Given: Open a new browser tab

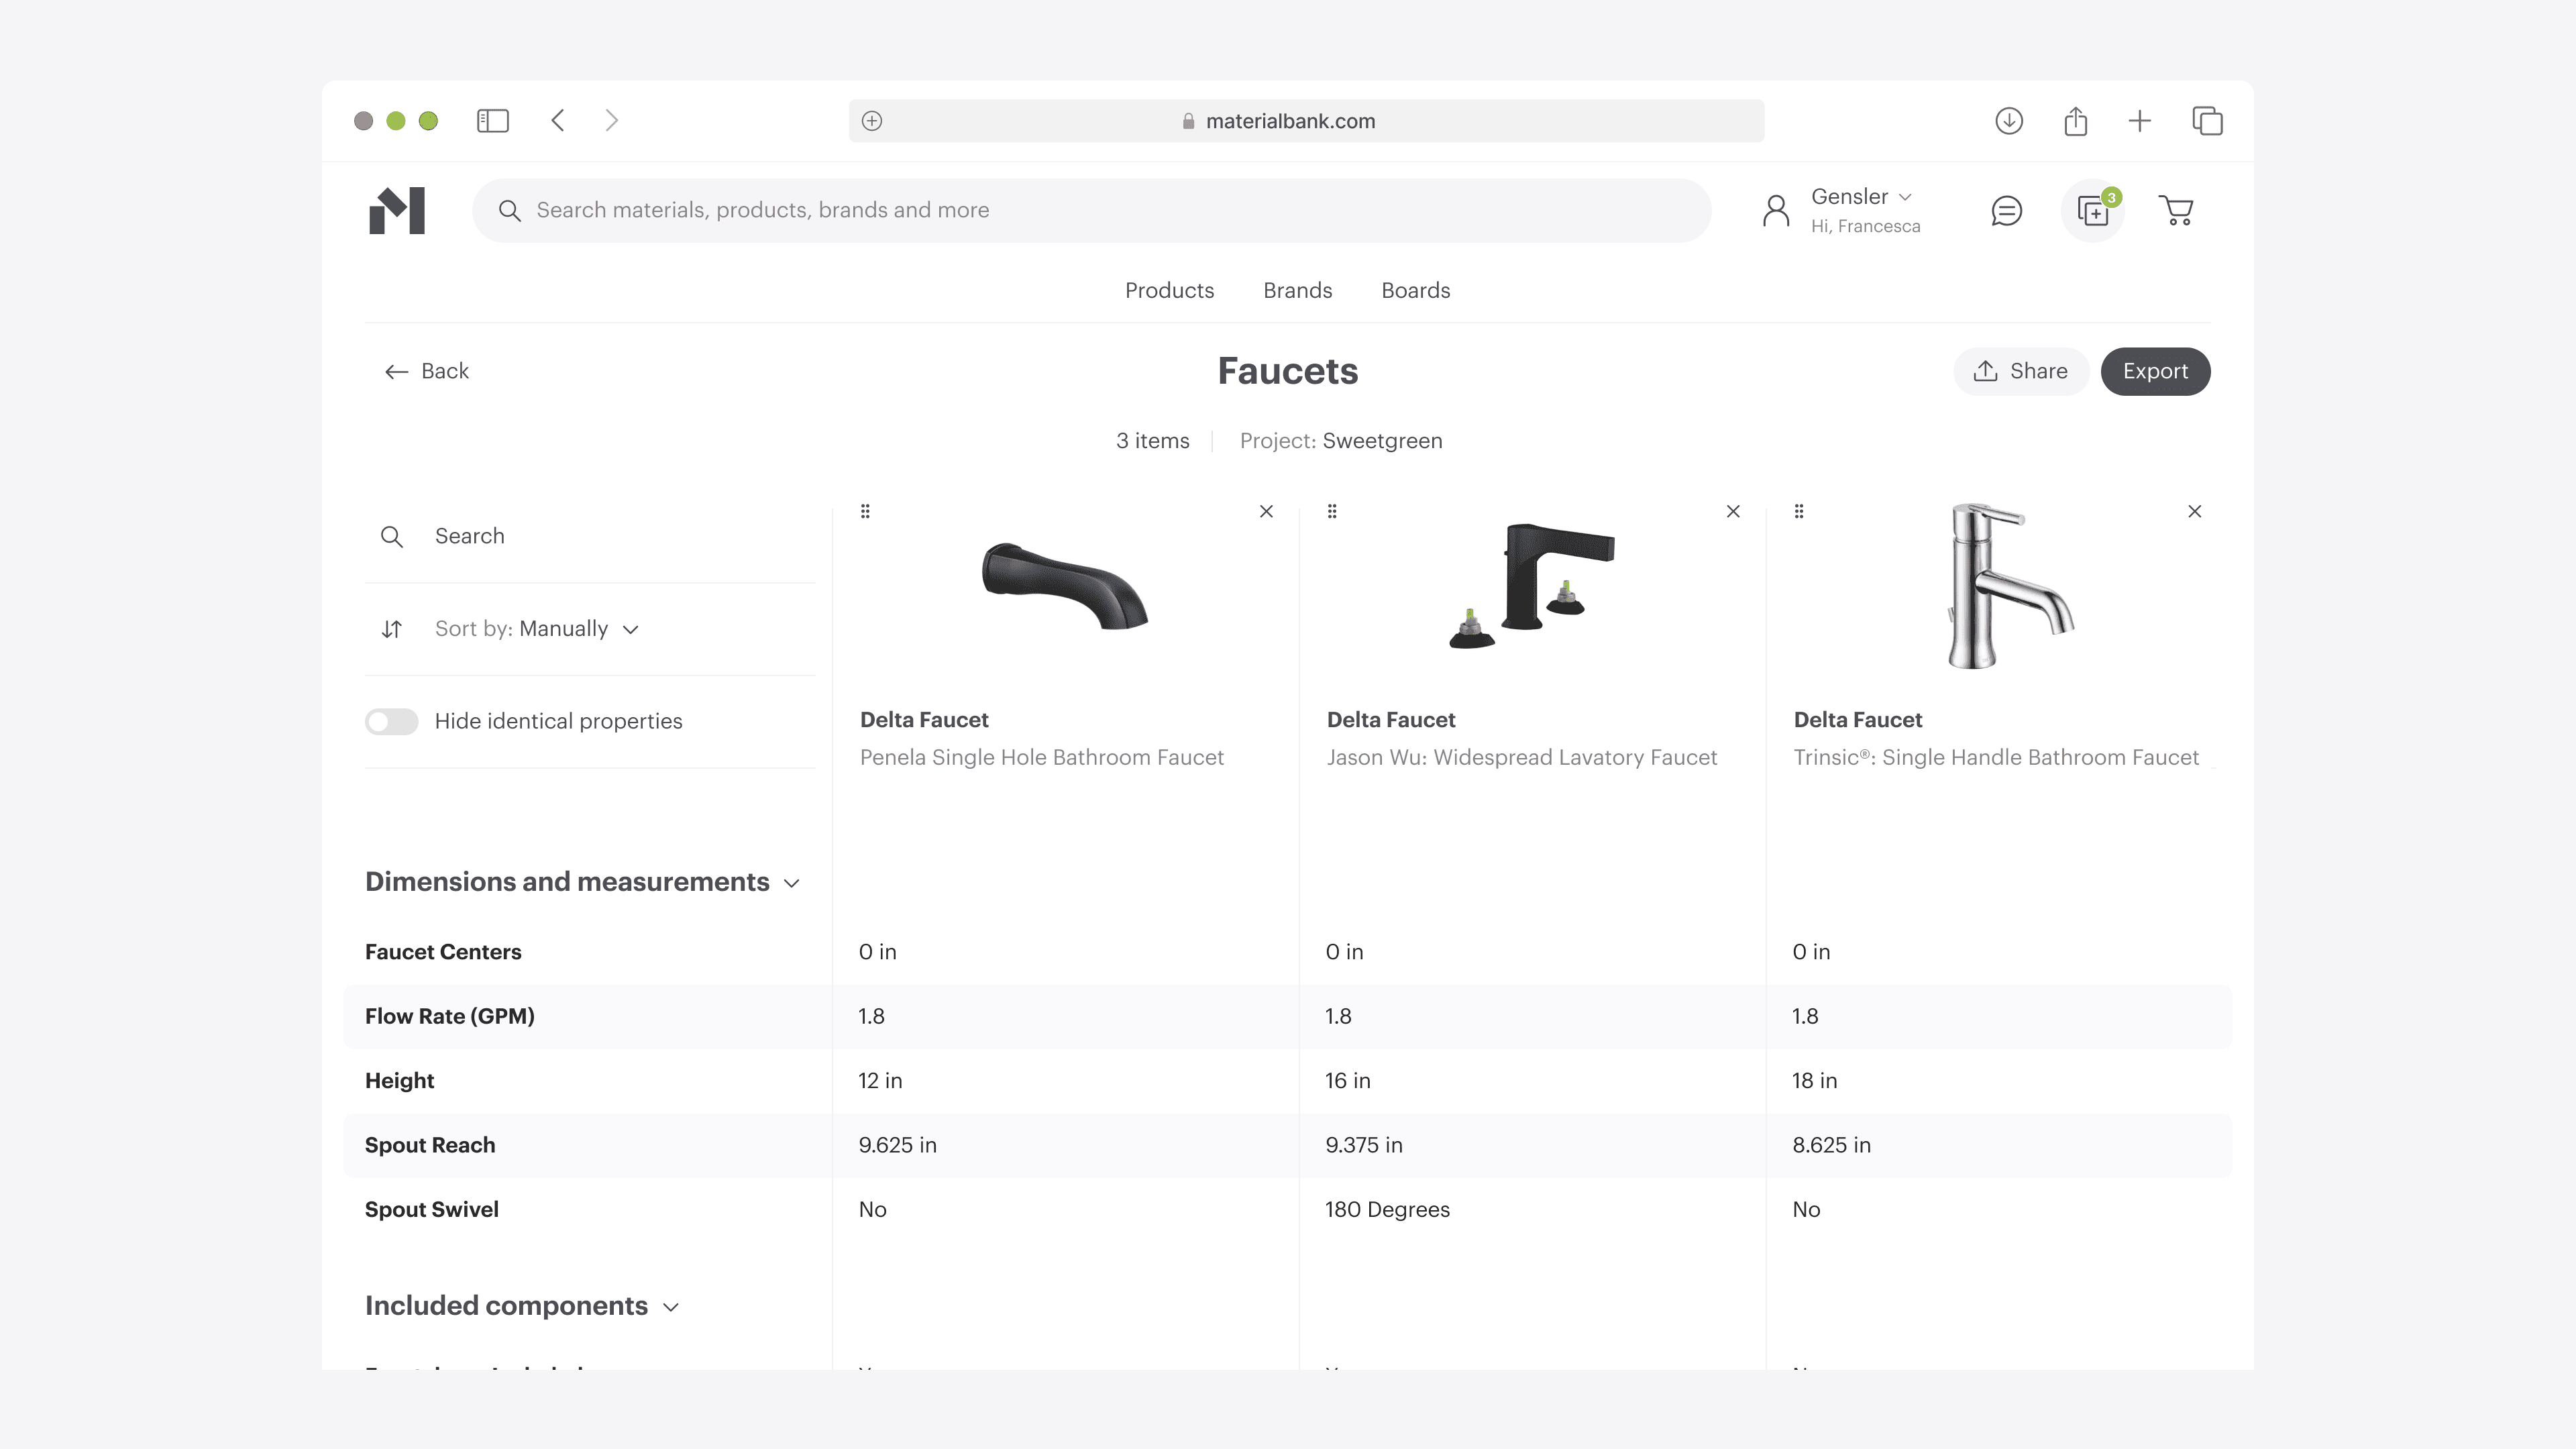Looking at the screenshot, I should click(x=2140, y=121).
